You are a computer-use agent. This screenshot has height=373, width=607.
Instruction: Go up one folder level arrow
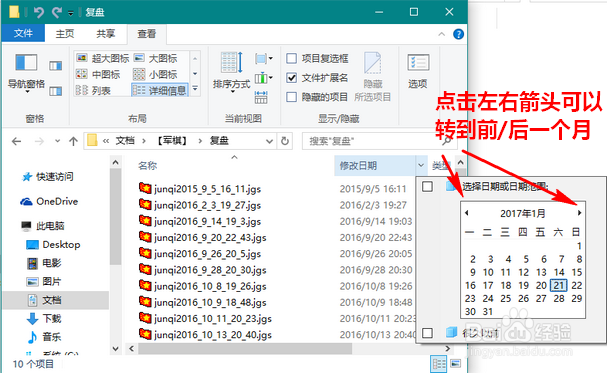(73, 141)
